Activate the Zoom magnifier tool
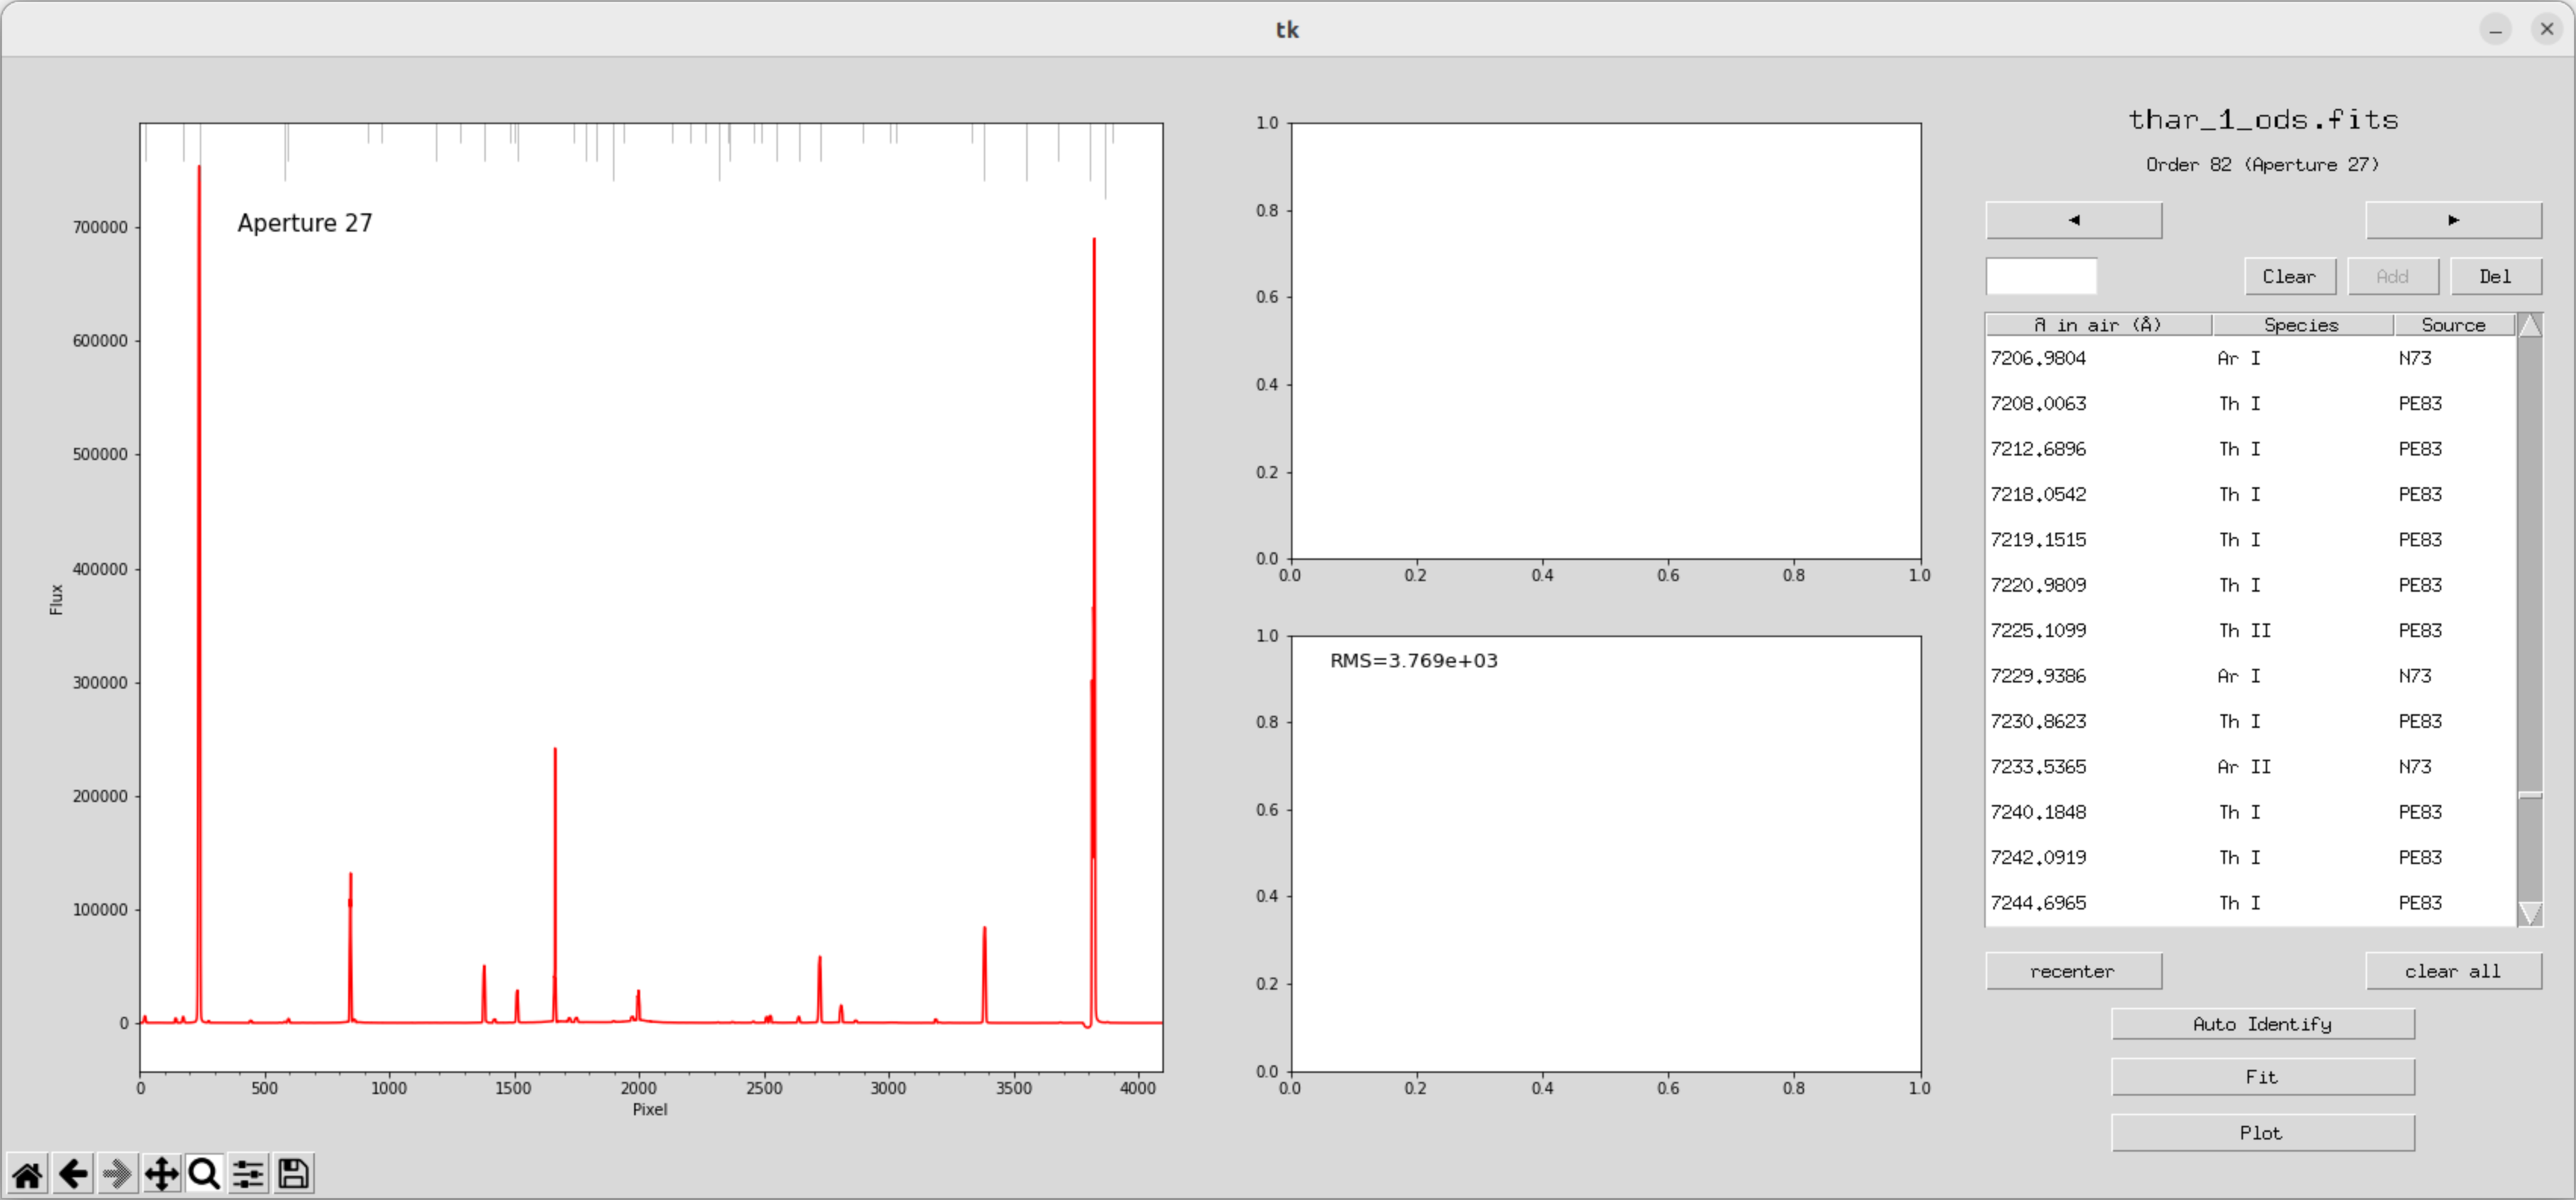Viewport: 2576px width, 1200px height. (x=204, y=1174)
